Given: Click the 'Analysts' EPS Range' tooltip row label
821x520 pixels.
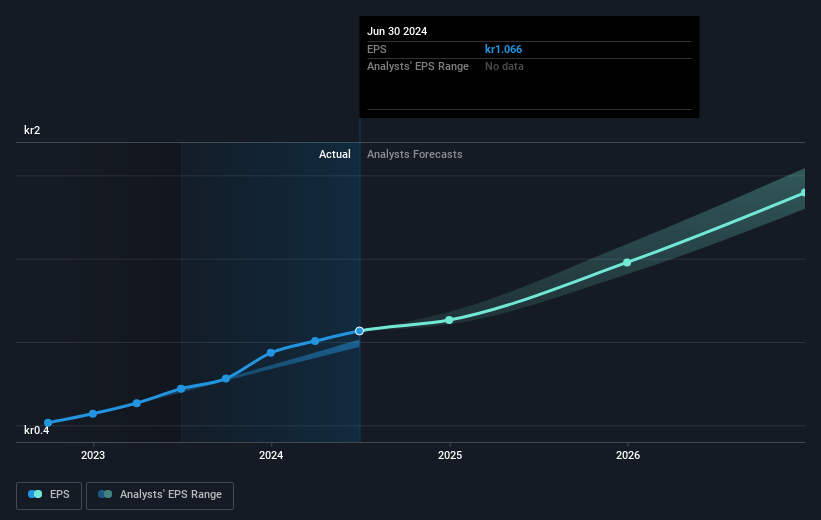Looking at the screenshot, I should pyautogui.click(x=418, y=67).
